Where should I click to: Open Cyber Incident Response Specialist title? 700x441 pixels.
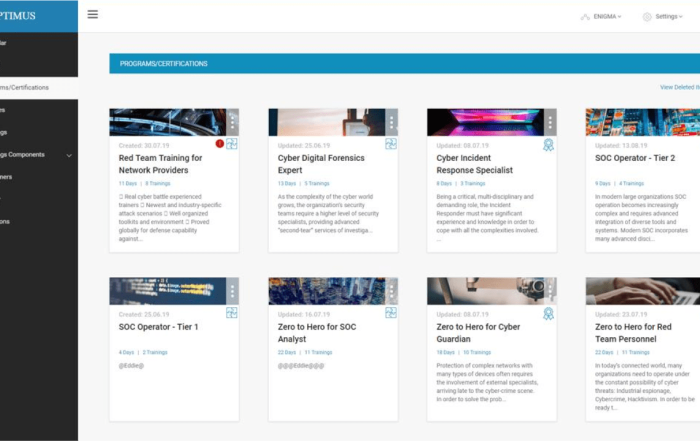(475, 164)
